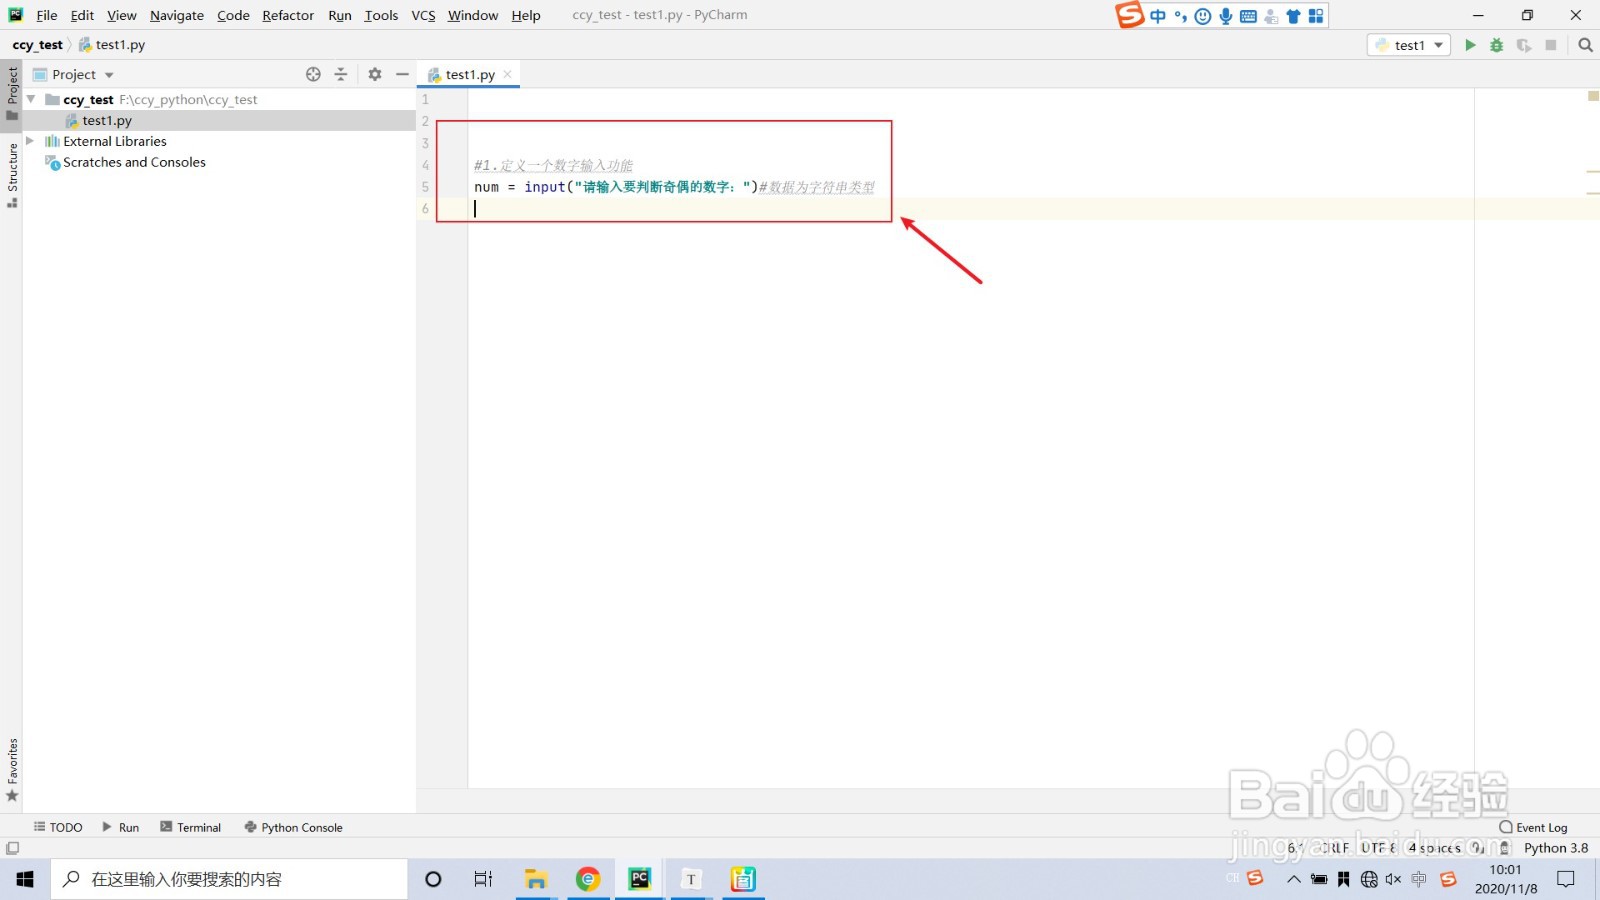
Task: Click test1.py breadcrumb in navigation bar
Action: 112,45
